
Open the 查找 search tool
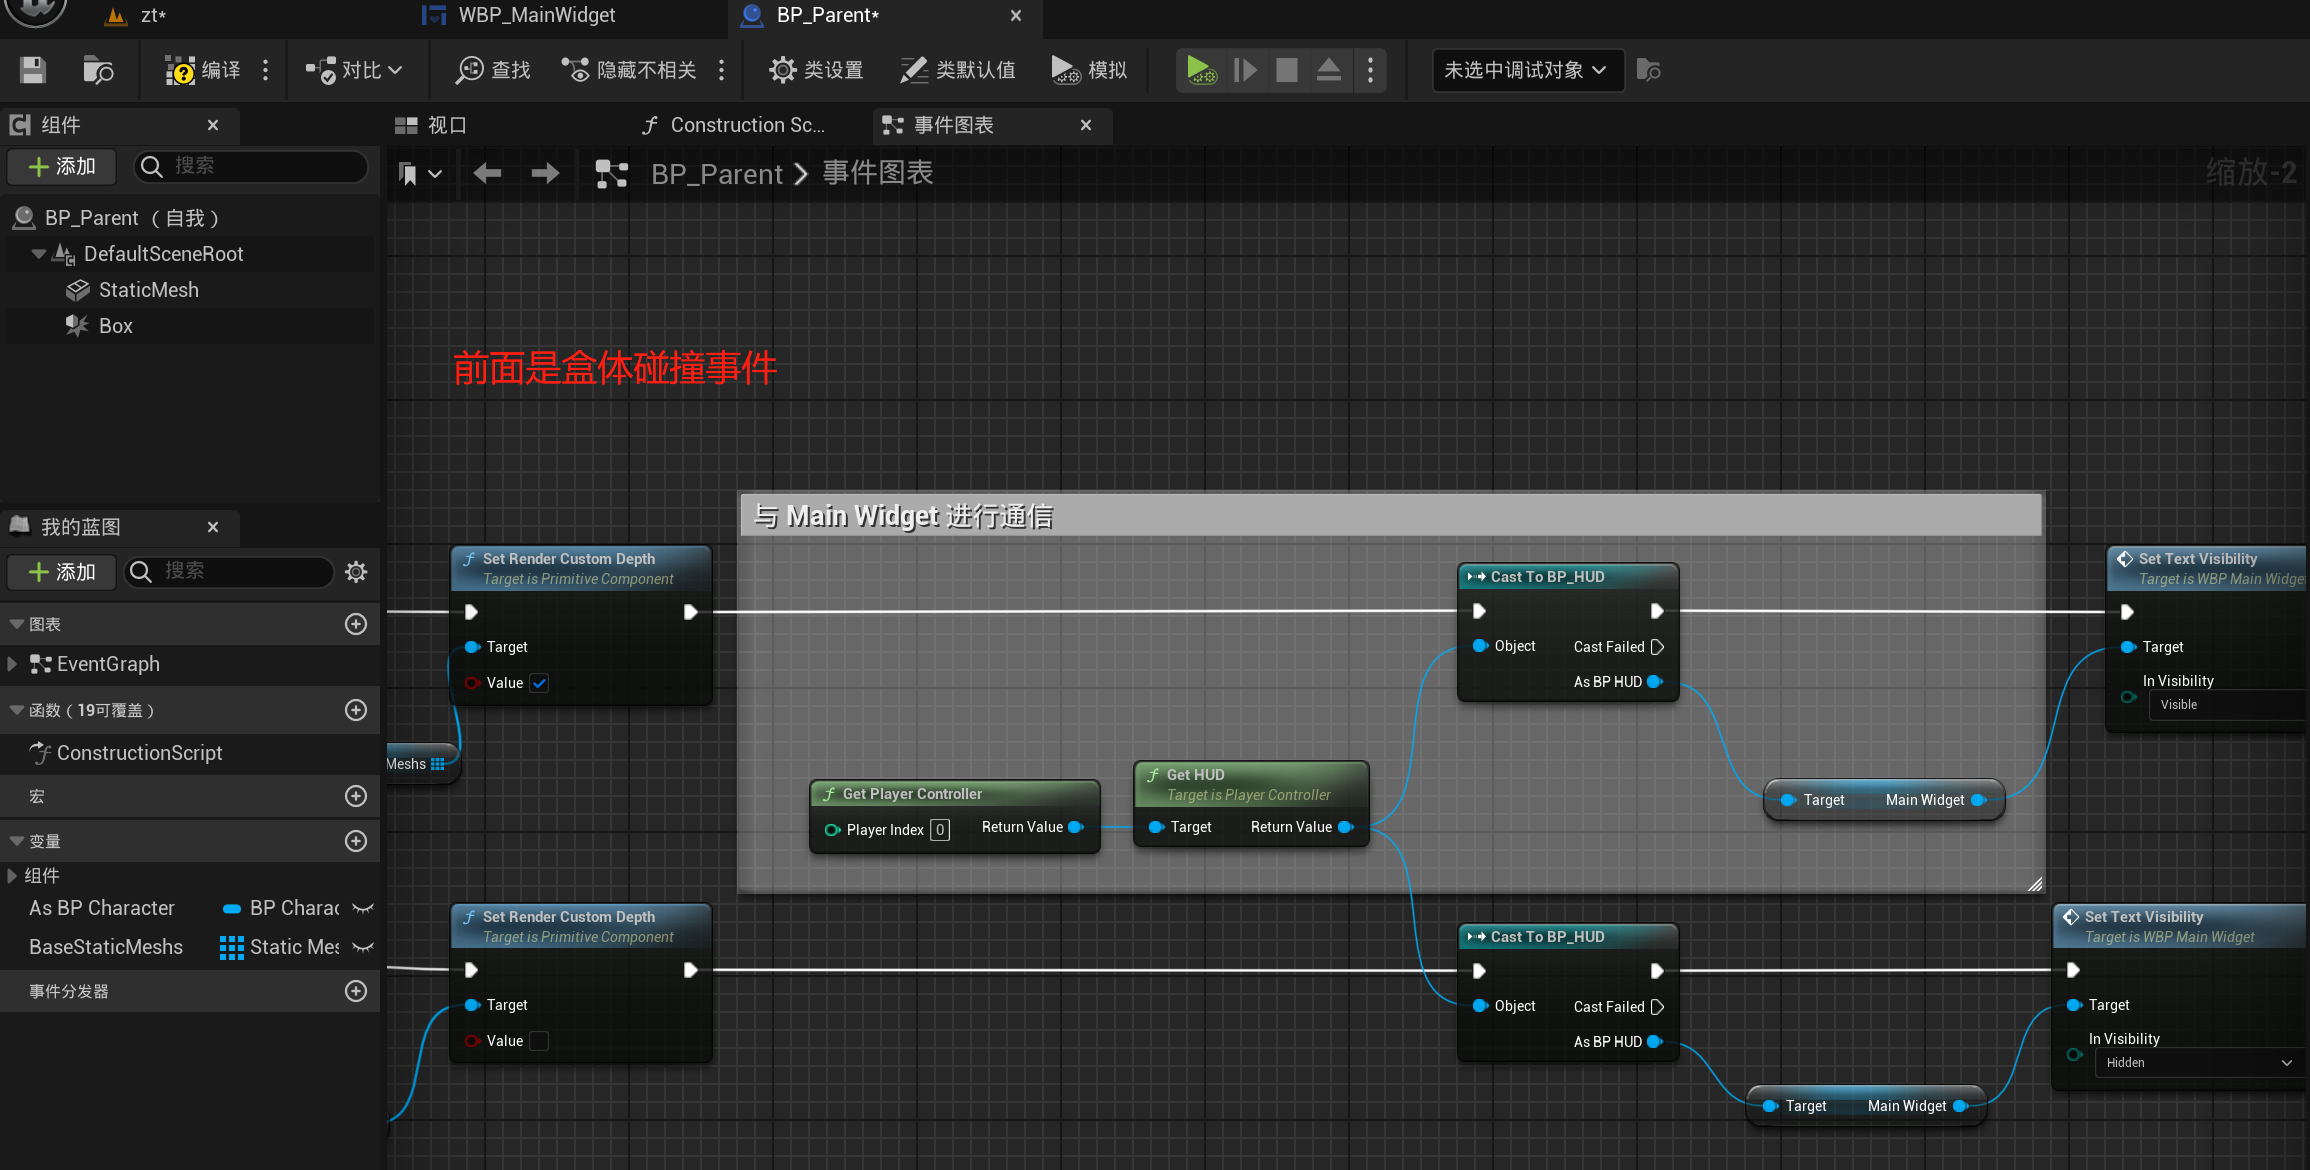pos(489,70)
